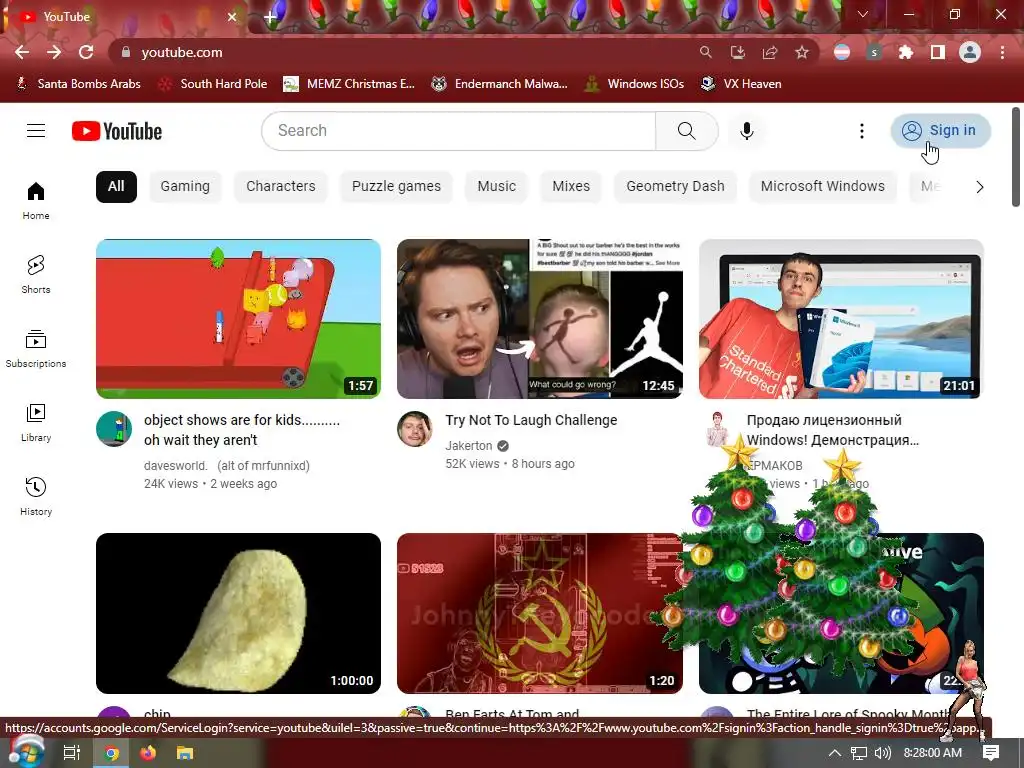Open Library in sidebar
The image size is (1024, 768).
[x=36, y=423]
